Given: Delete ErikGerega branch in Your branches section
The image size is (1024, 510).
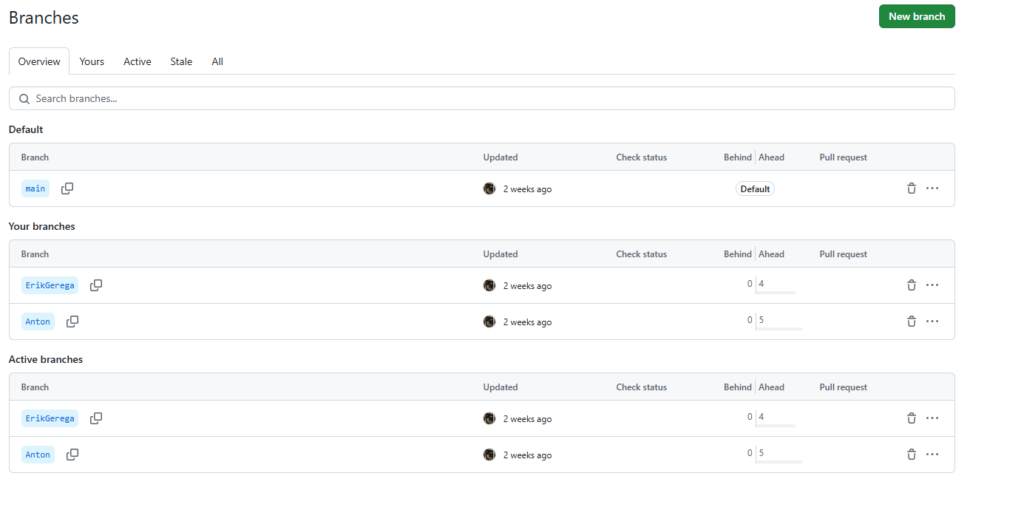Looking at the screenshot, I should pos(912,285).
